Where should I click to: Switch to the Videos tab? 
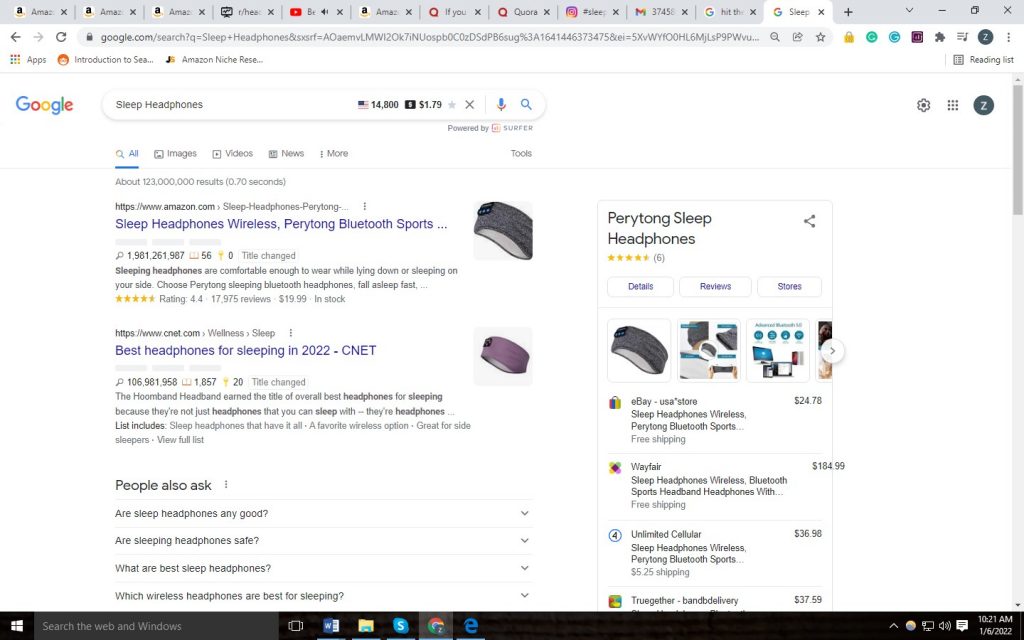232,153
